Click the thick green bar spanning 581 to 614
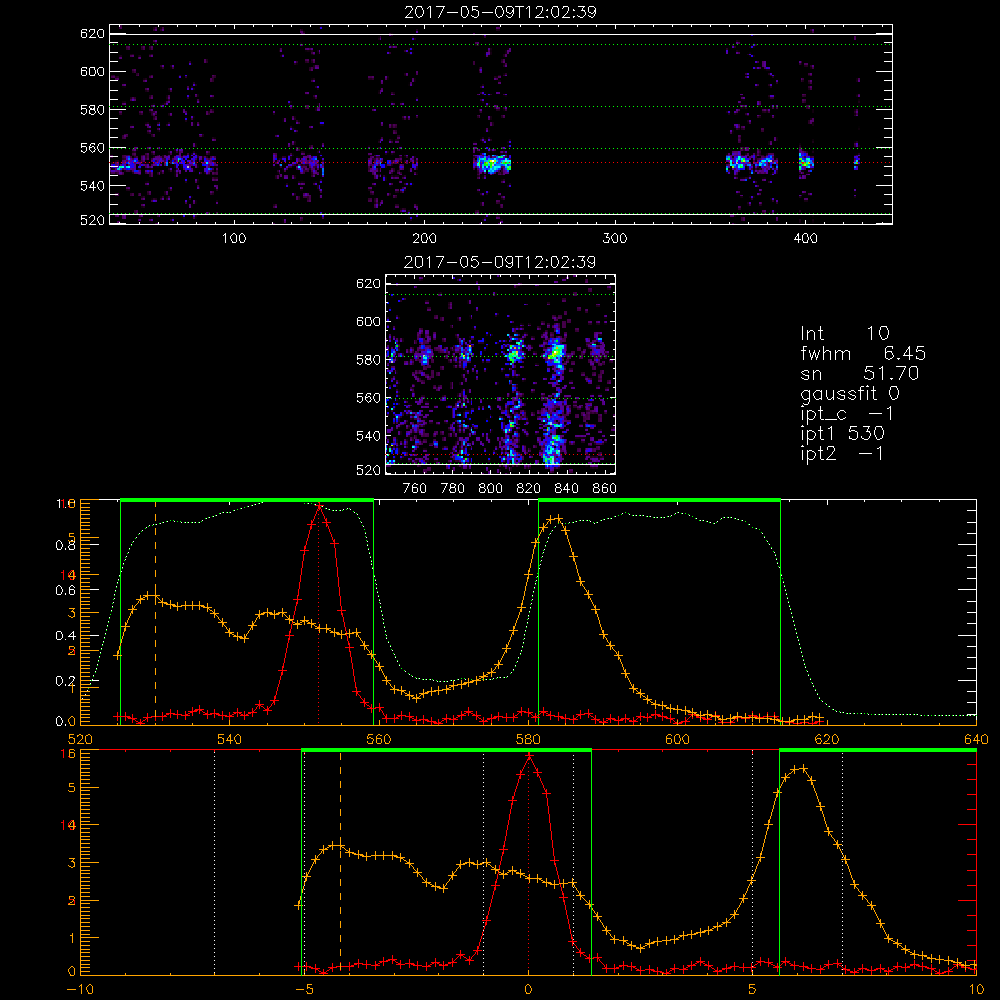The width and height of the screenshot is (1000, 1000). click(659, 500)
